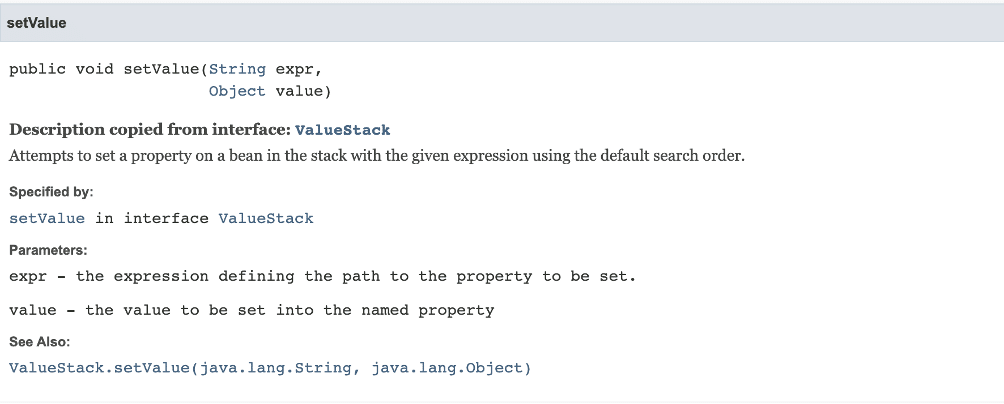Click the setValue heading bar
The image size is (1004, 404).
[x=502, y=23]
